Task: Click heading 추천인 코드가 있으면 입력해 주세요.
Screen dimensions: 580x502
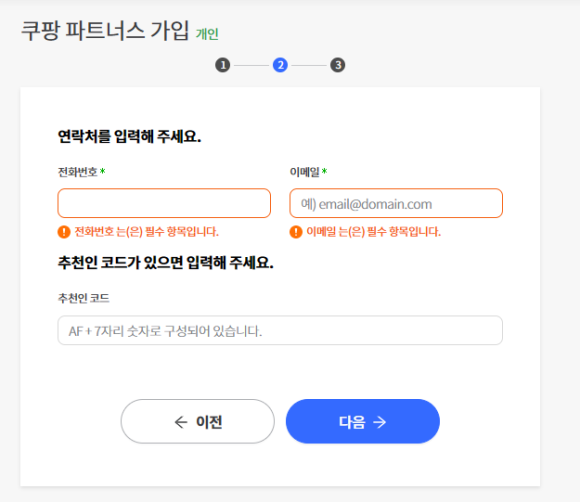Action: (x=165, y=263)
